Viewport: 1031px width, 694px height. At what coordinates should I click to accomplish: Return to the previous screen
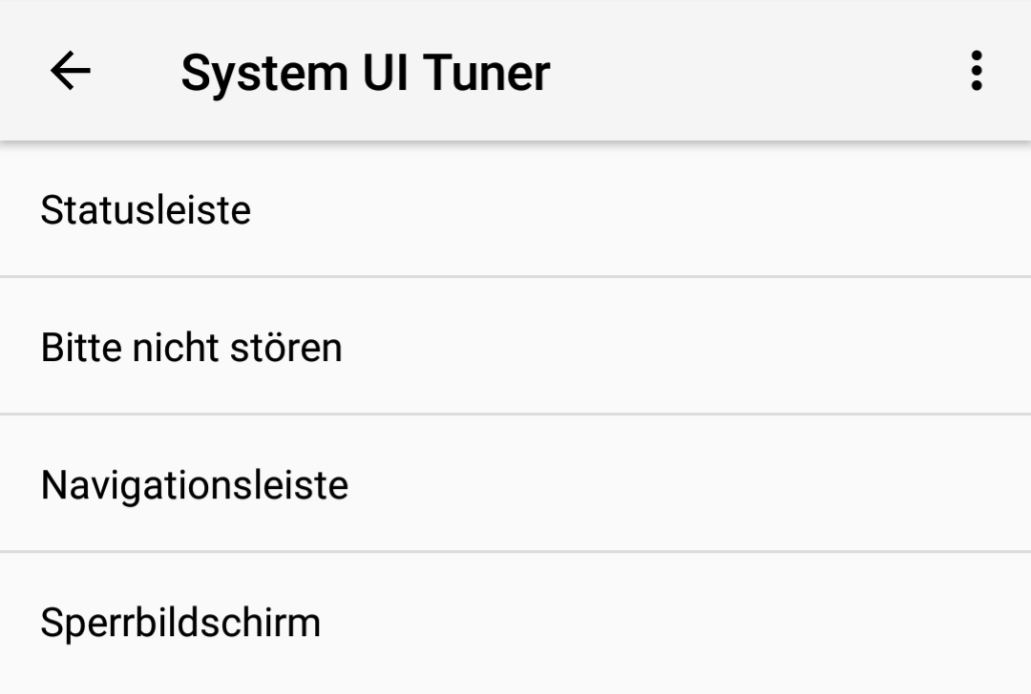pos(70,72)
